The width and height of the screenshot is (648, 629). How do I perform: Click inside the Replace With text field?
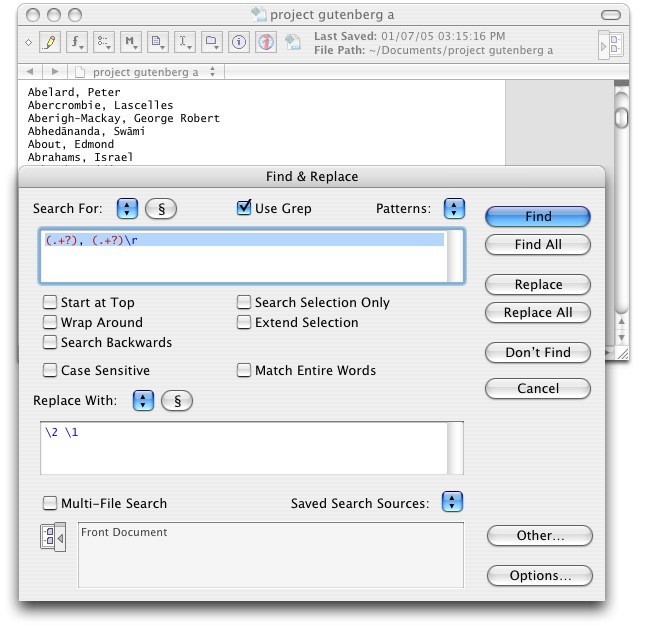point(252,448)
